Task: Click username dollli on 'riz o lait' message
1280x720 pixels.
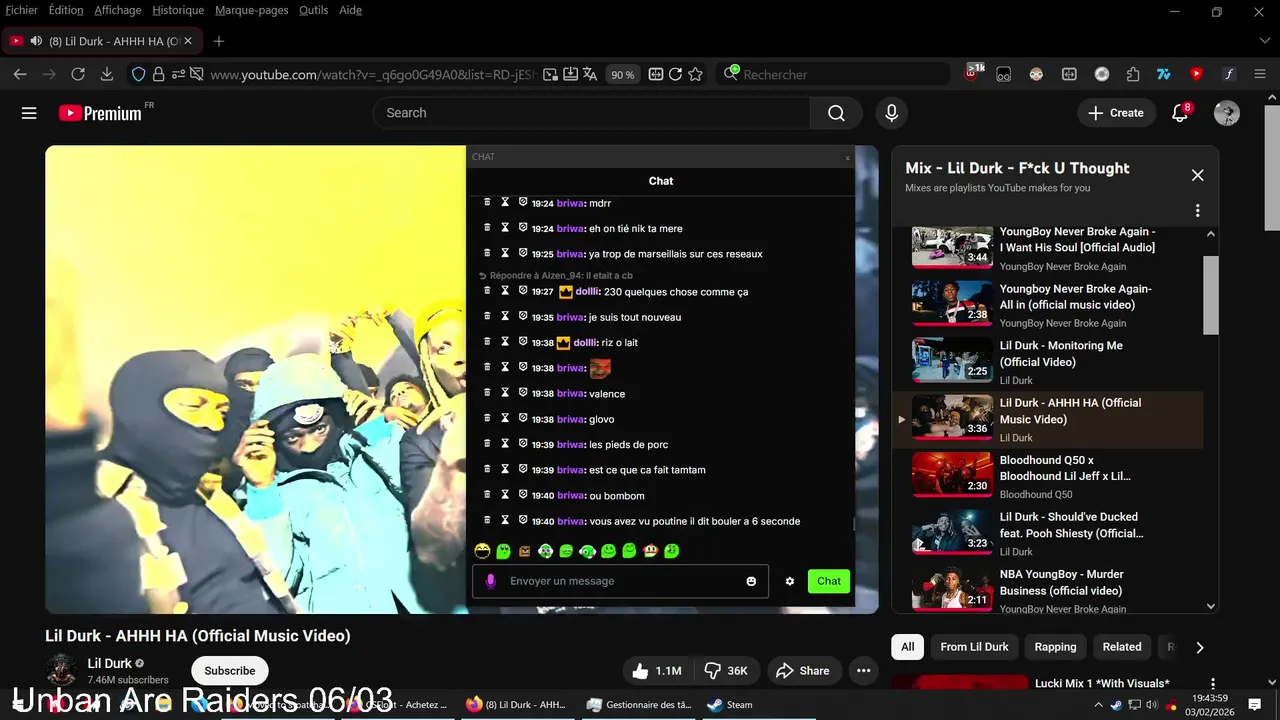Action: click(x=586, y=343)
